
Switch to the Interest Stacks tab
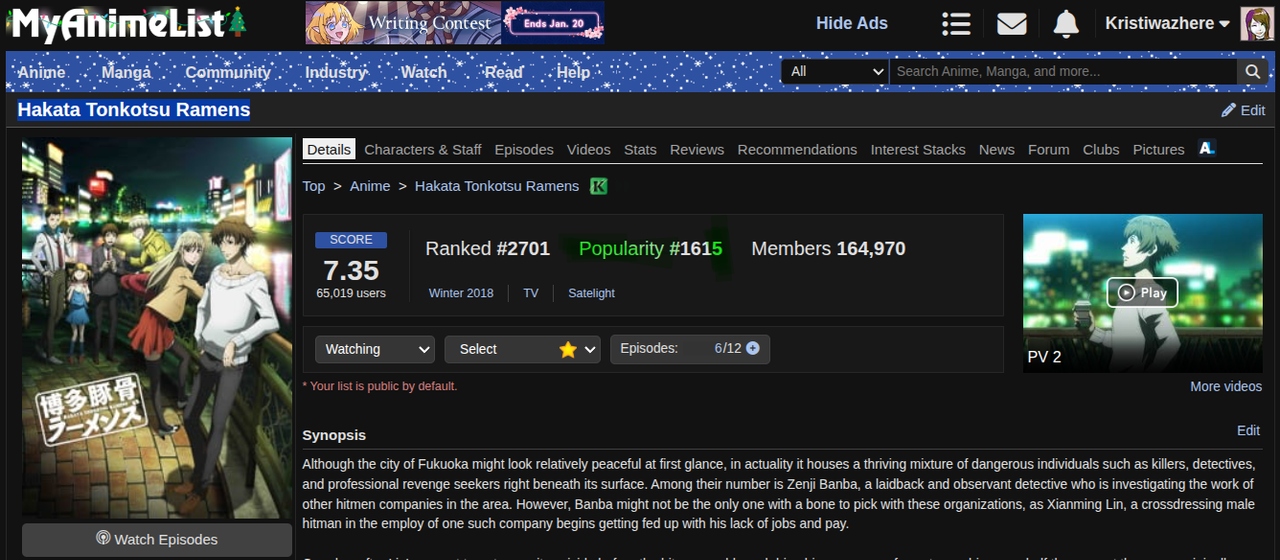pyautogui.click(x=918, y=149)
